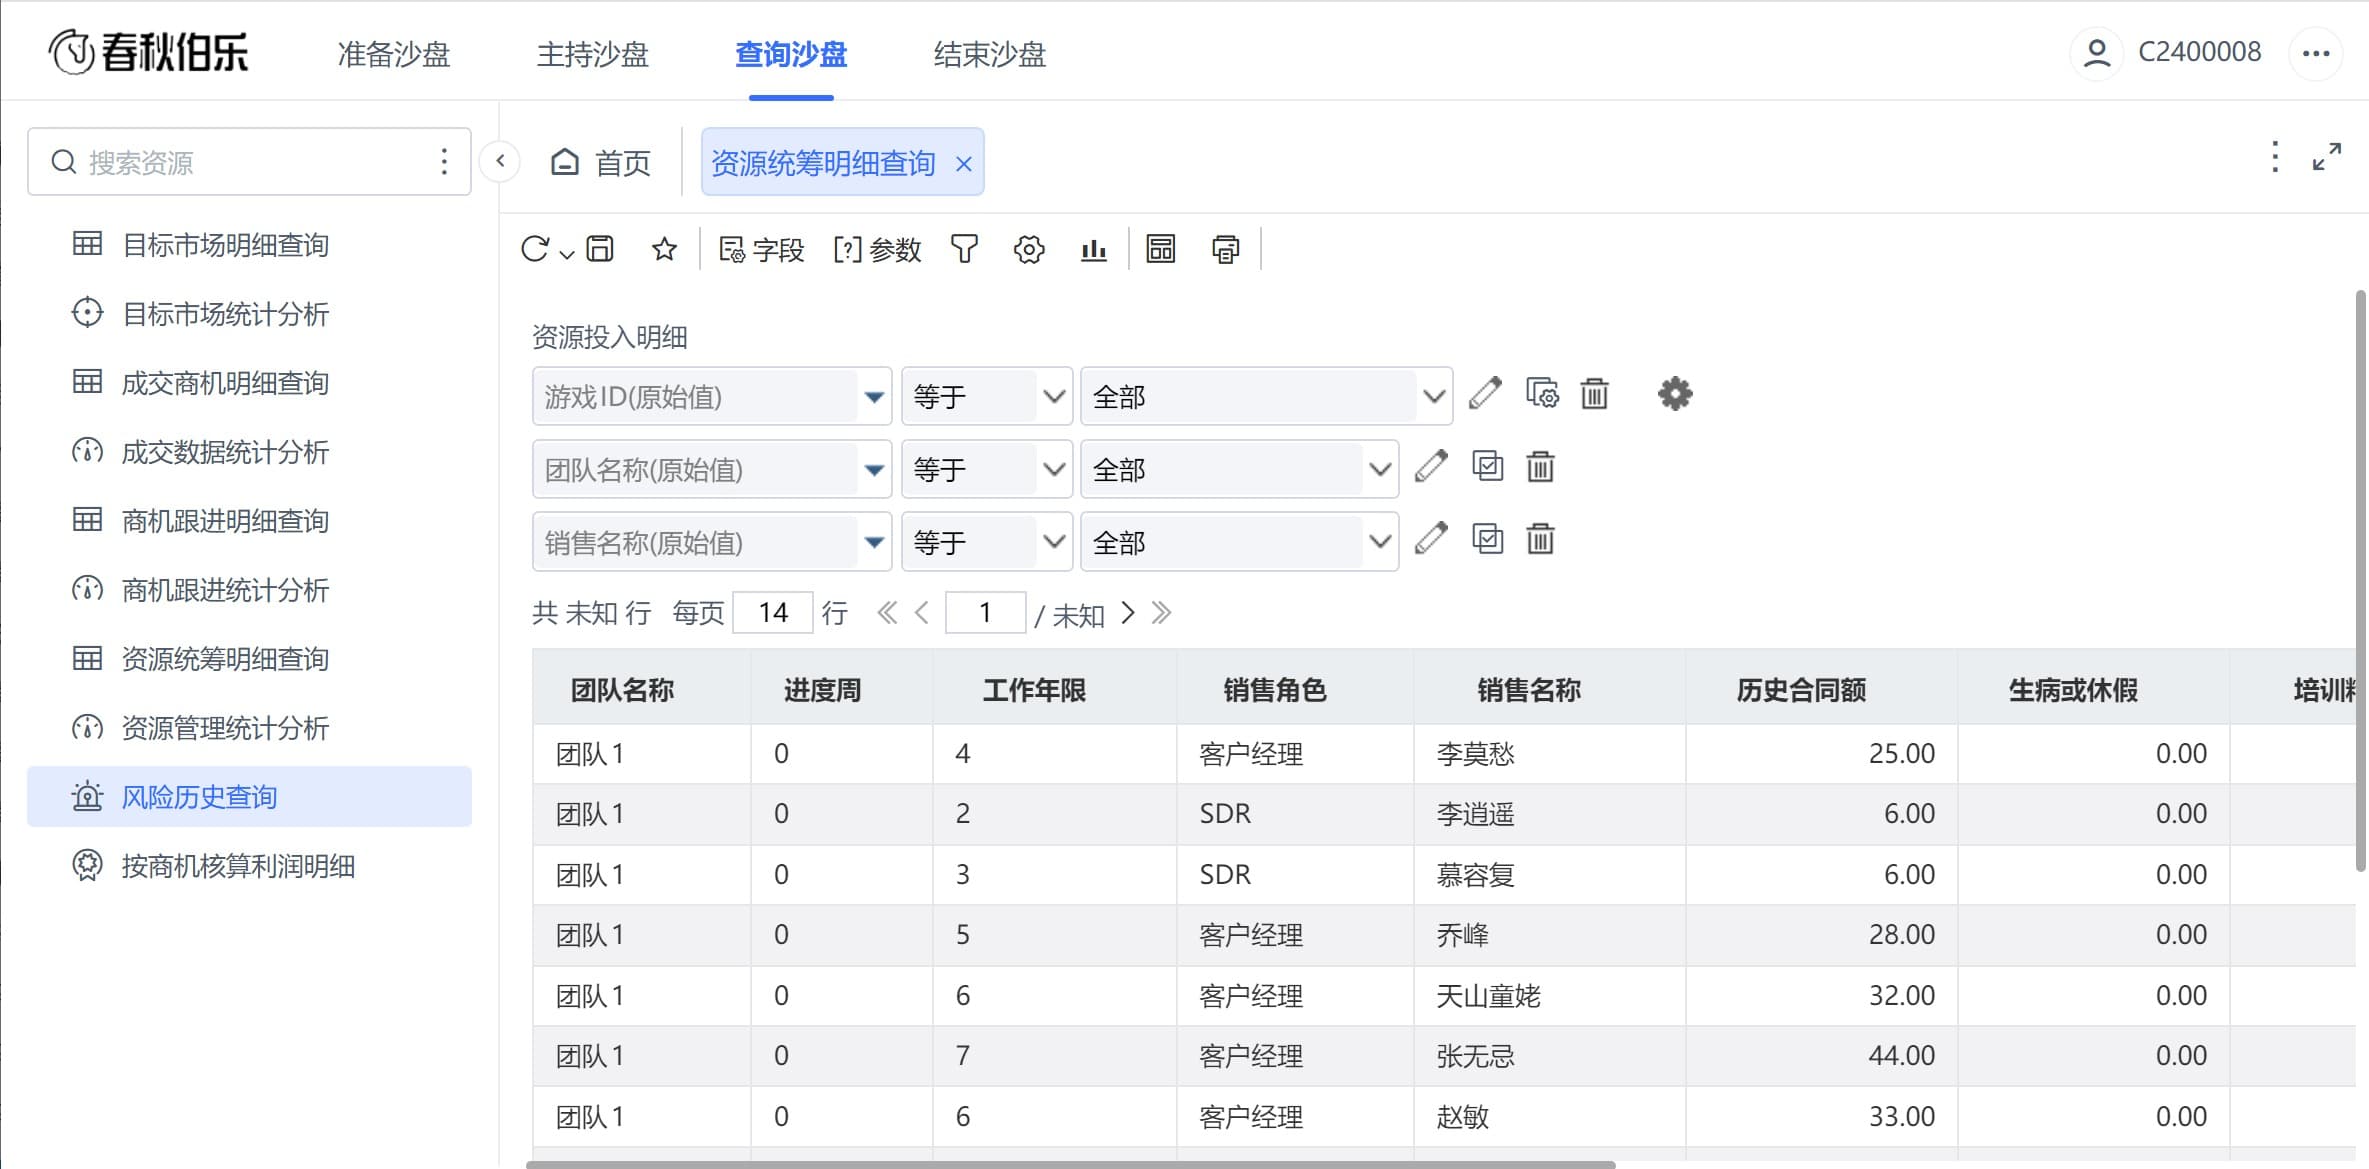The width and height of the screenshot is (2369, 1169).
Task: Expand the 游戏ID(原始值) field dropdown
Action: (x=874, y=397)
